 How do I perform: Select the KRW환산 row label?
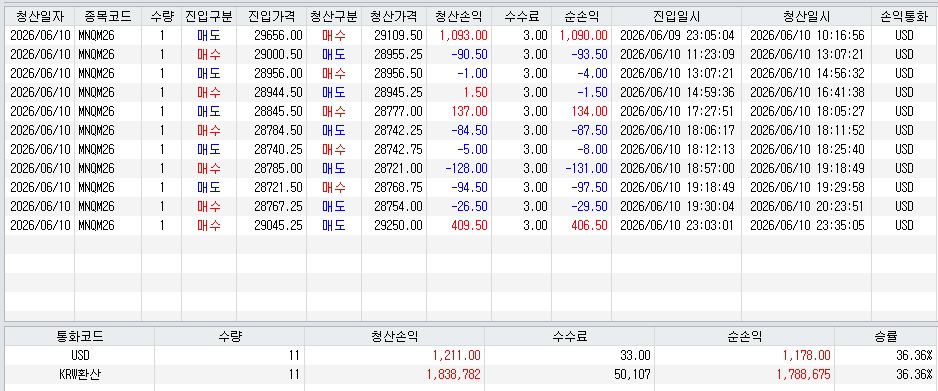tap(80, 375)
